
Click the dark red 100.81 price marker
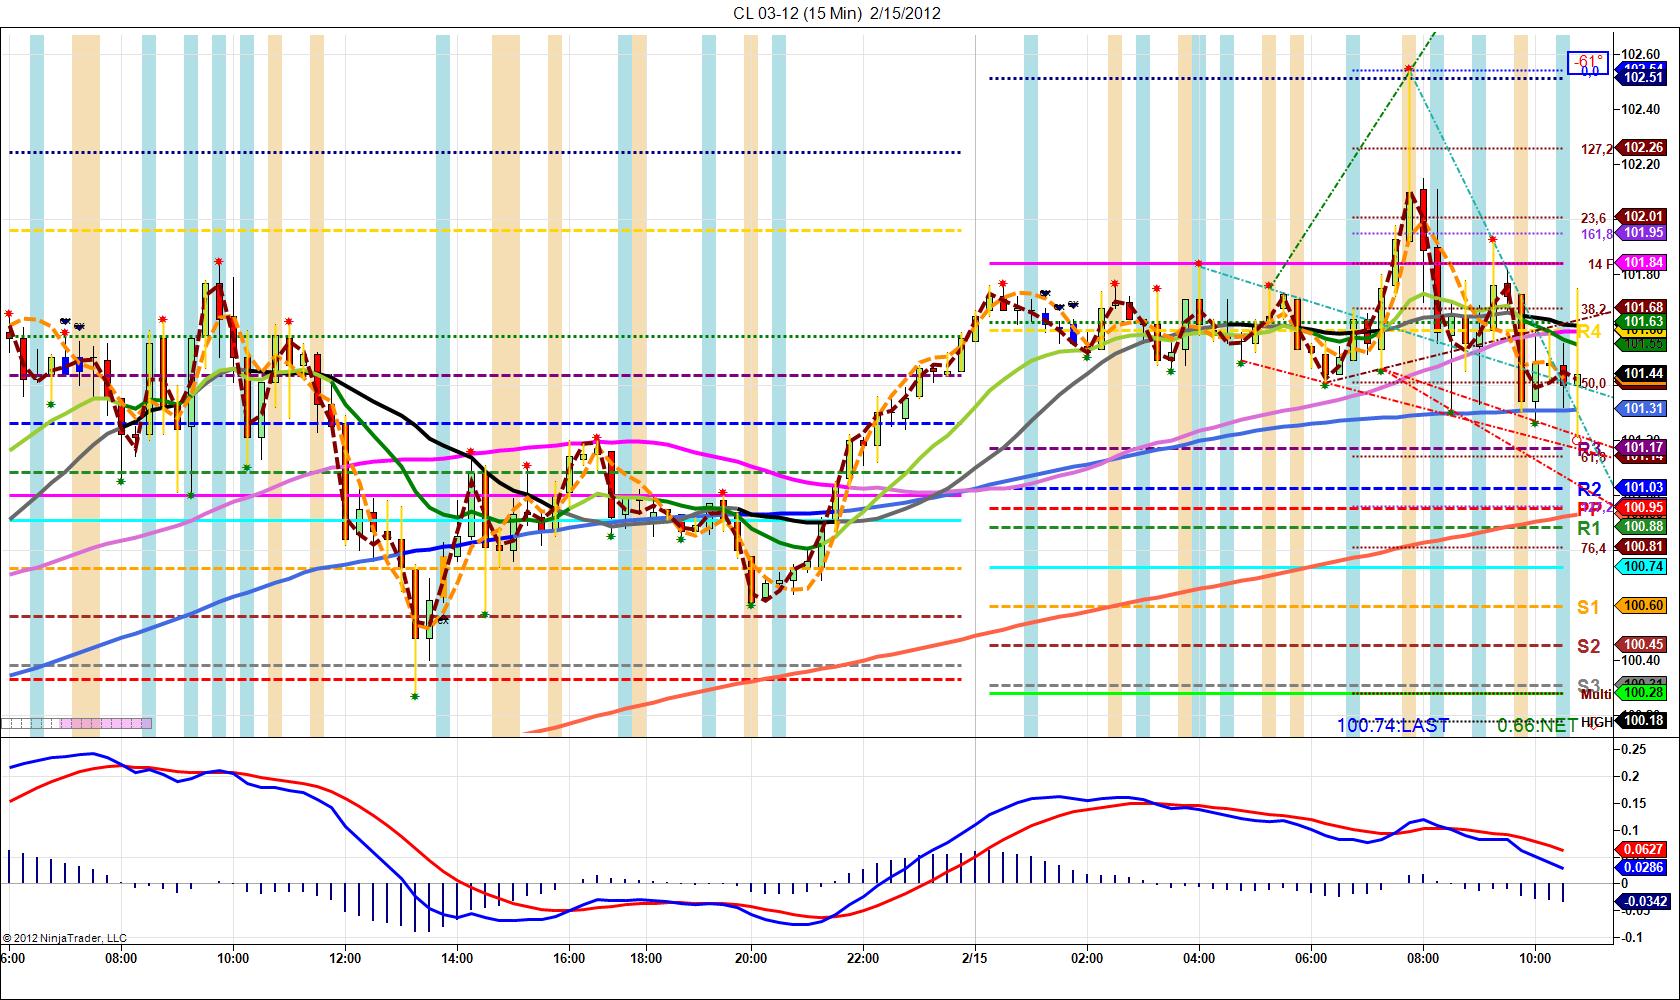click(x=1643, y=546)
